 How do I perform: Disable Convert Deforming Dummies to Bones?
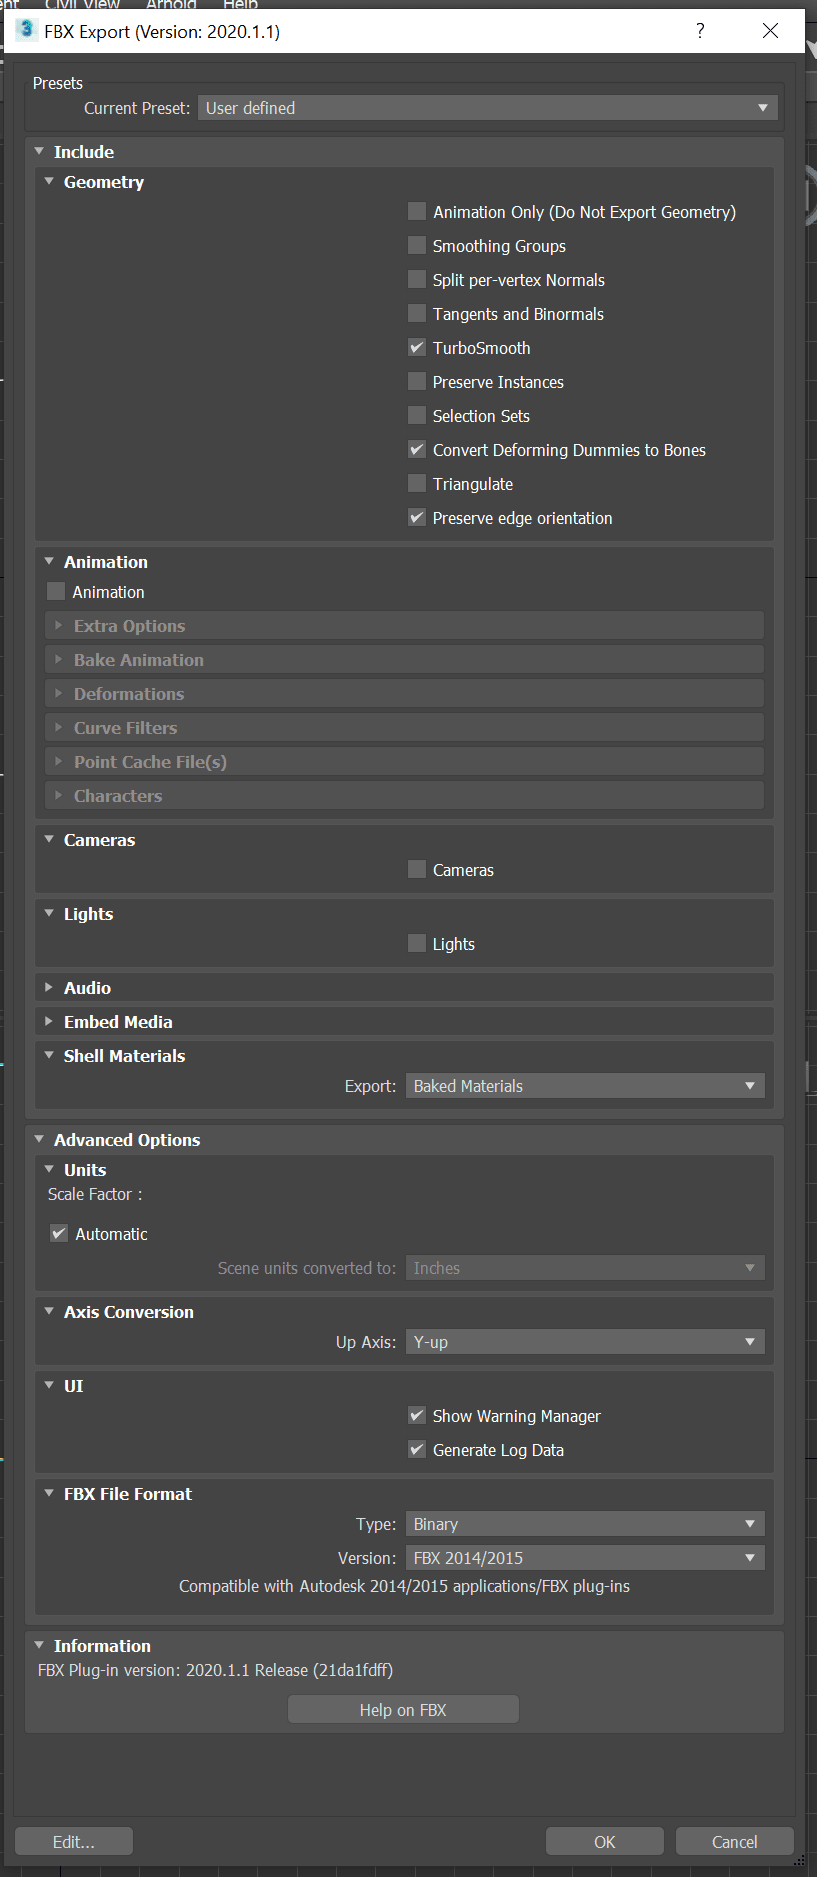click(417, 449)
